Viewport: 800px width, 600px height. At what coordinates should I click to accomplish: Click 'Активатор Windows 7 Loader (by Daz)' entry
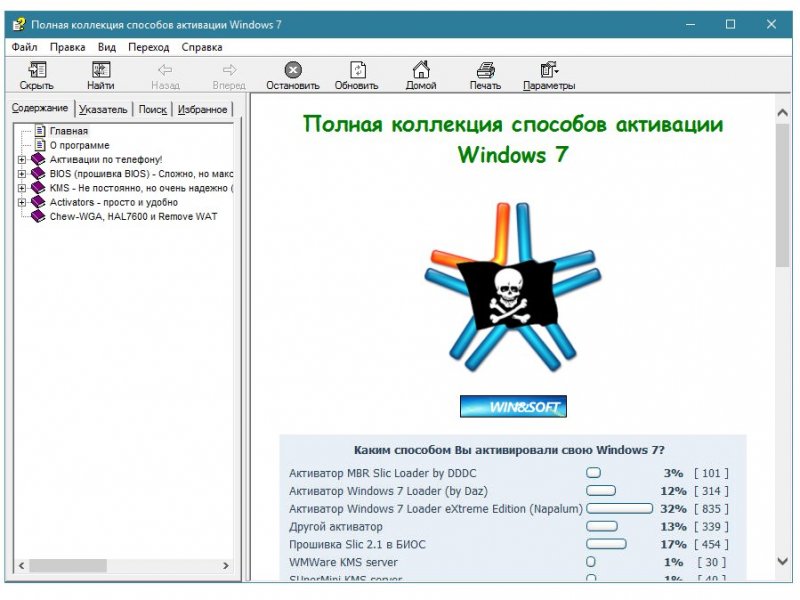tap(388, 491)
